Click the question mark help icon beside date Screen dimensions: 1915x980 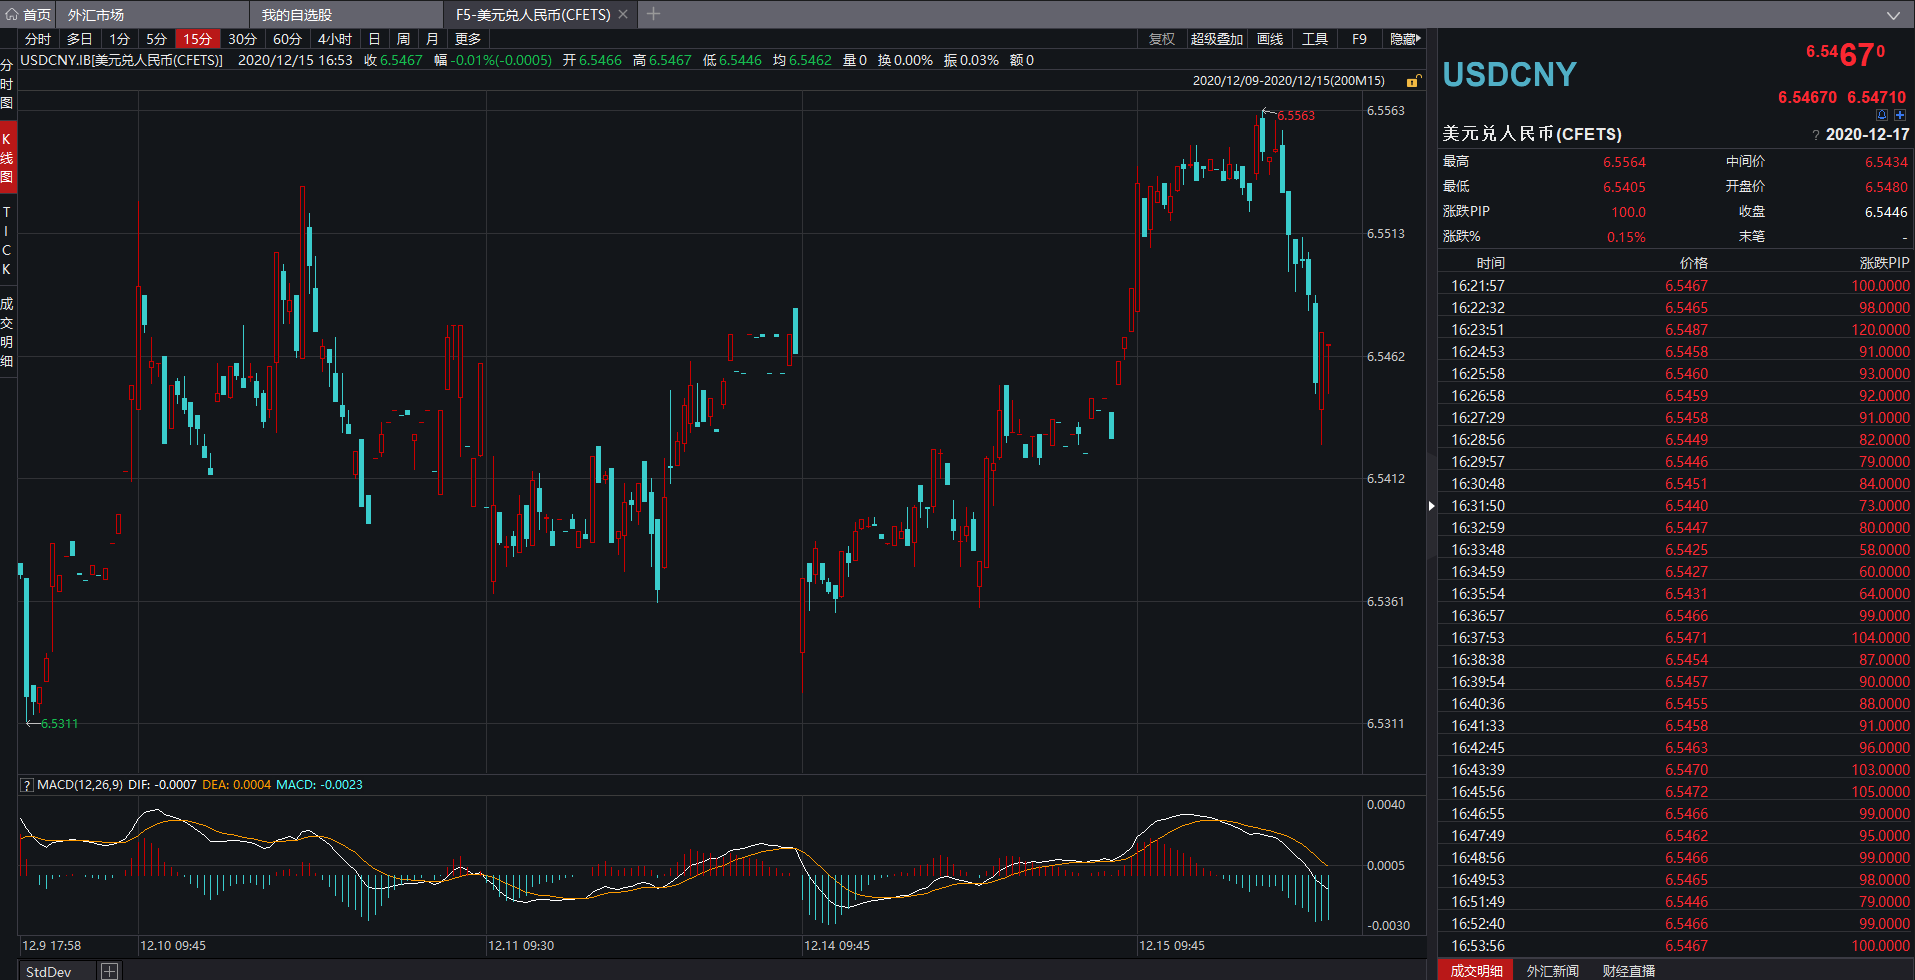(x=1815, y=135)
